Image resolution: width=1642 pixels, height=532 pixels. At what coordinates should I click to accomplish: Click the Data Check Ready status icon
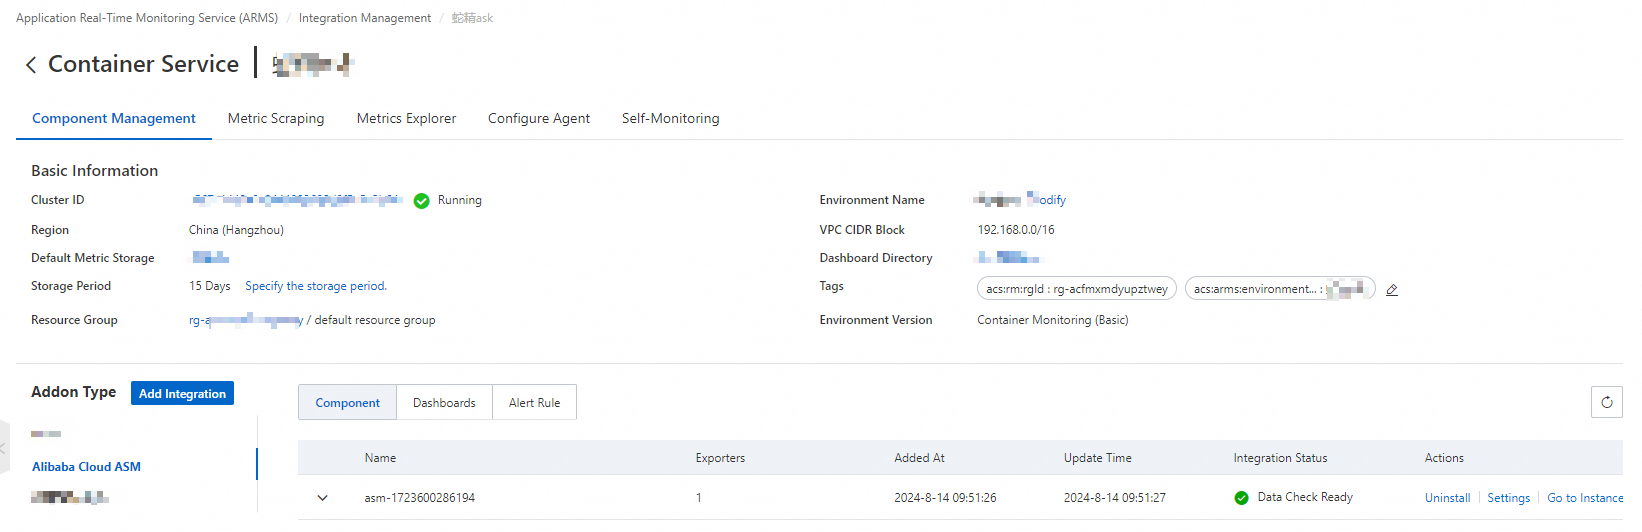[1241, 498]
